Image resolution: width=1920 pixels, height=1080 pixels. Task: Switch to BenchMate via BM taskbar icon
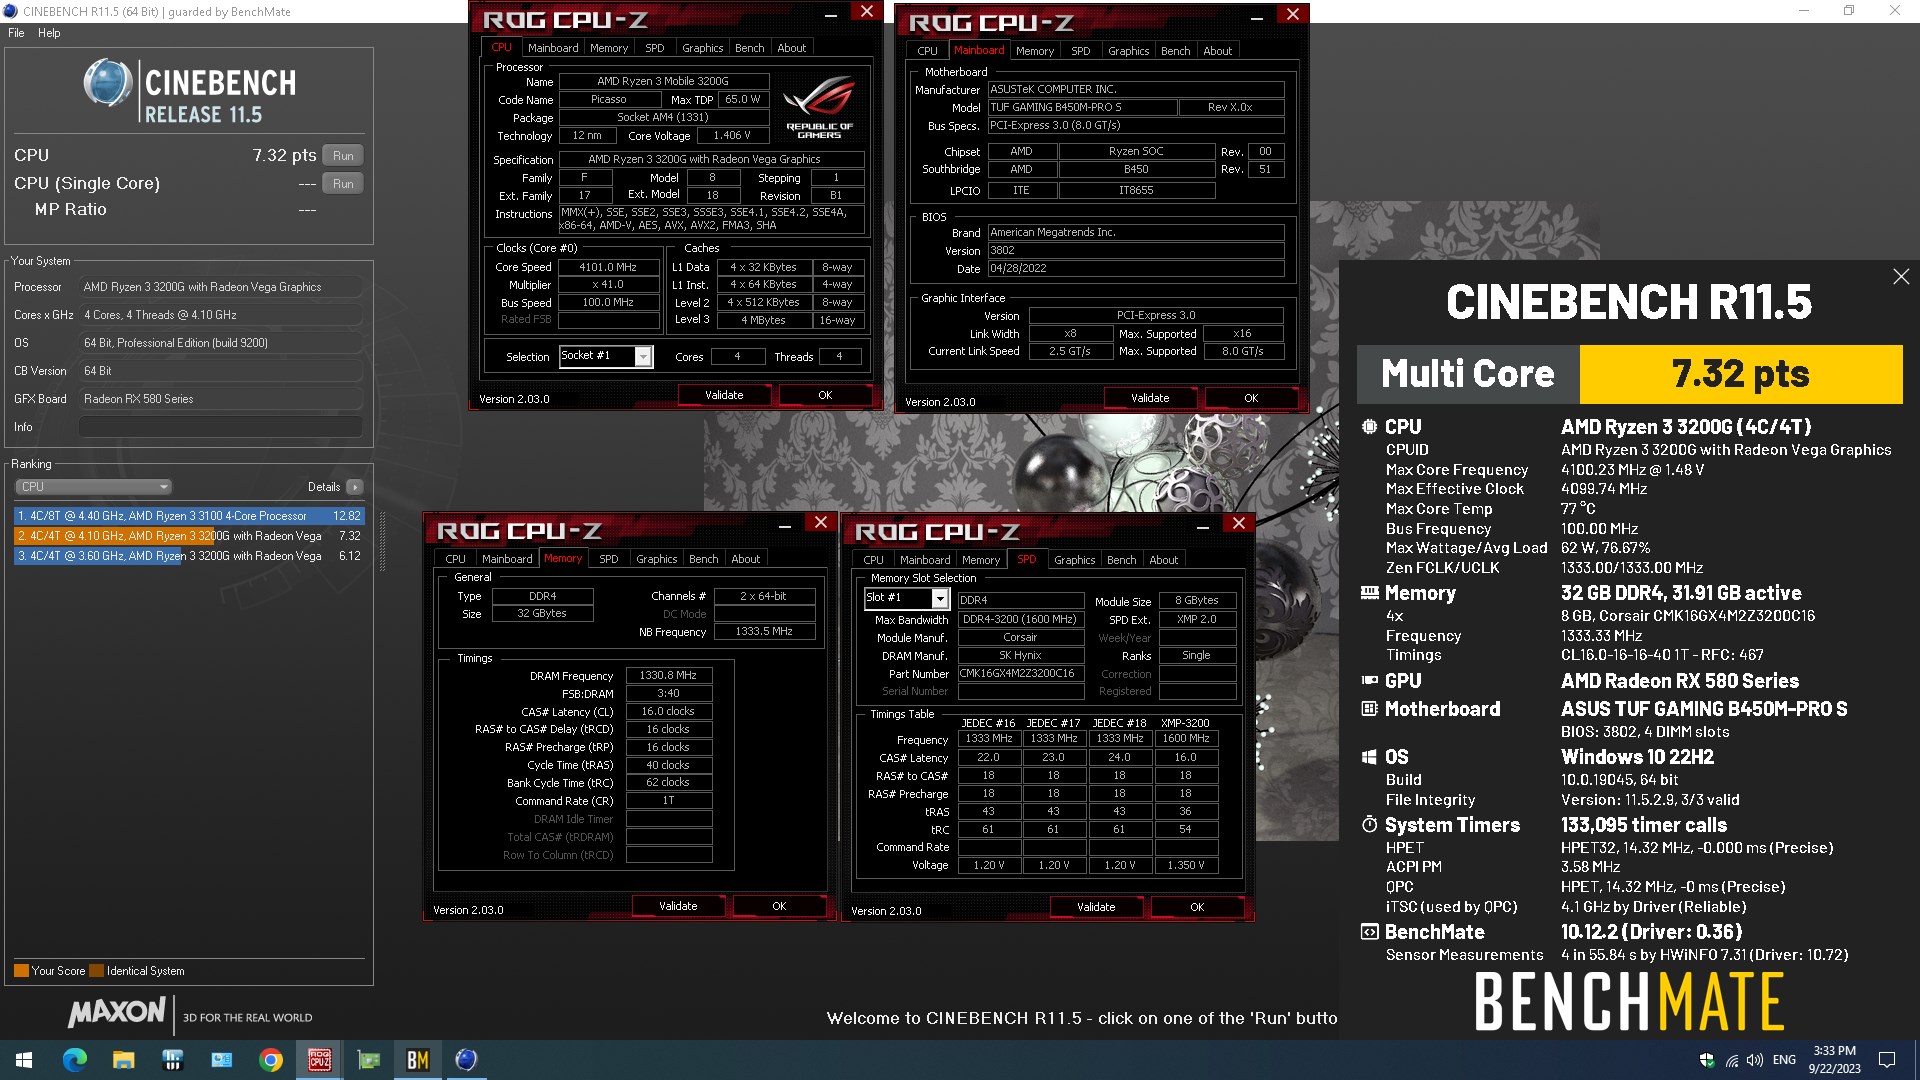(x=417, y=1060)
